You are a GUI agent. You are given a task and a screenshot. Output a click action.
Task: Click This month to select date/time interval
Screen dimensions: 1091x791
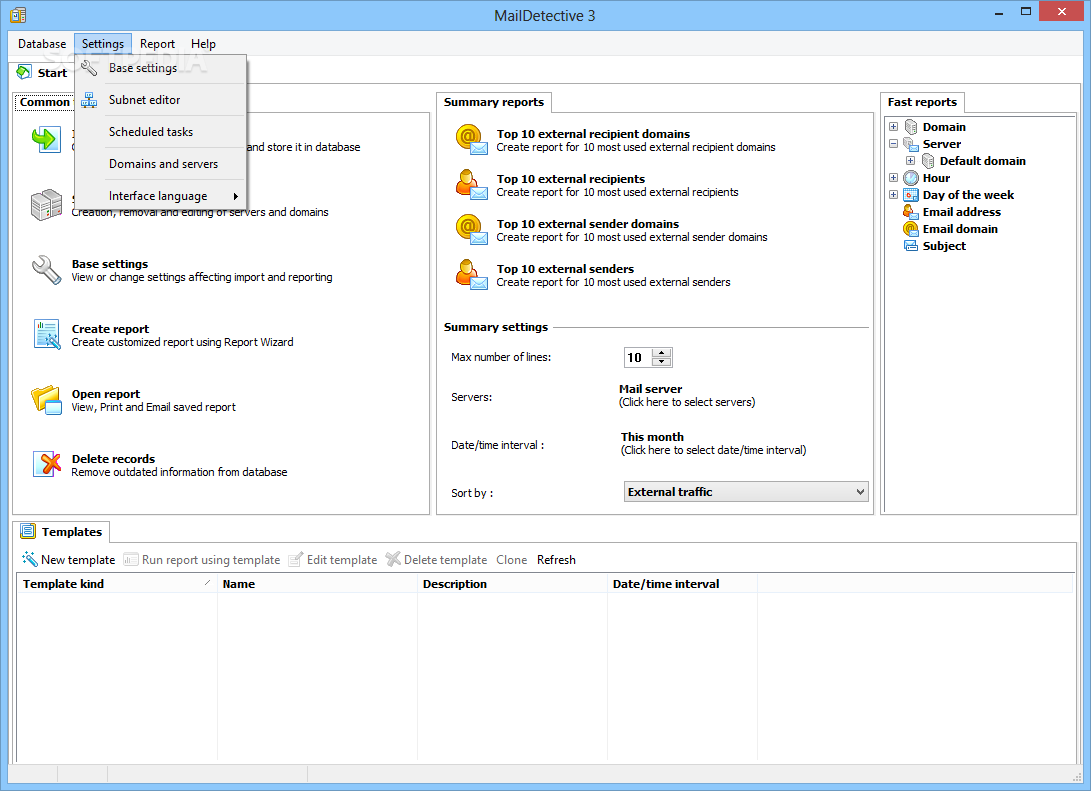(x=652, y=437)
